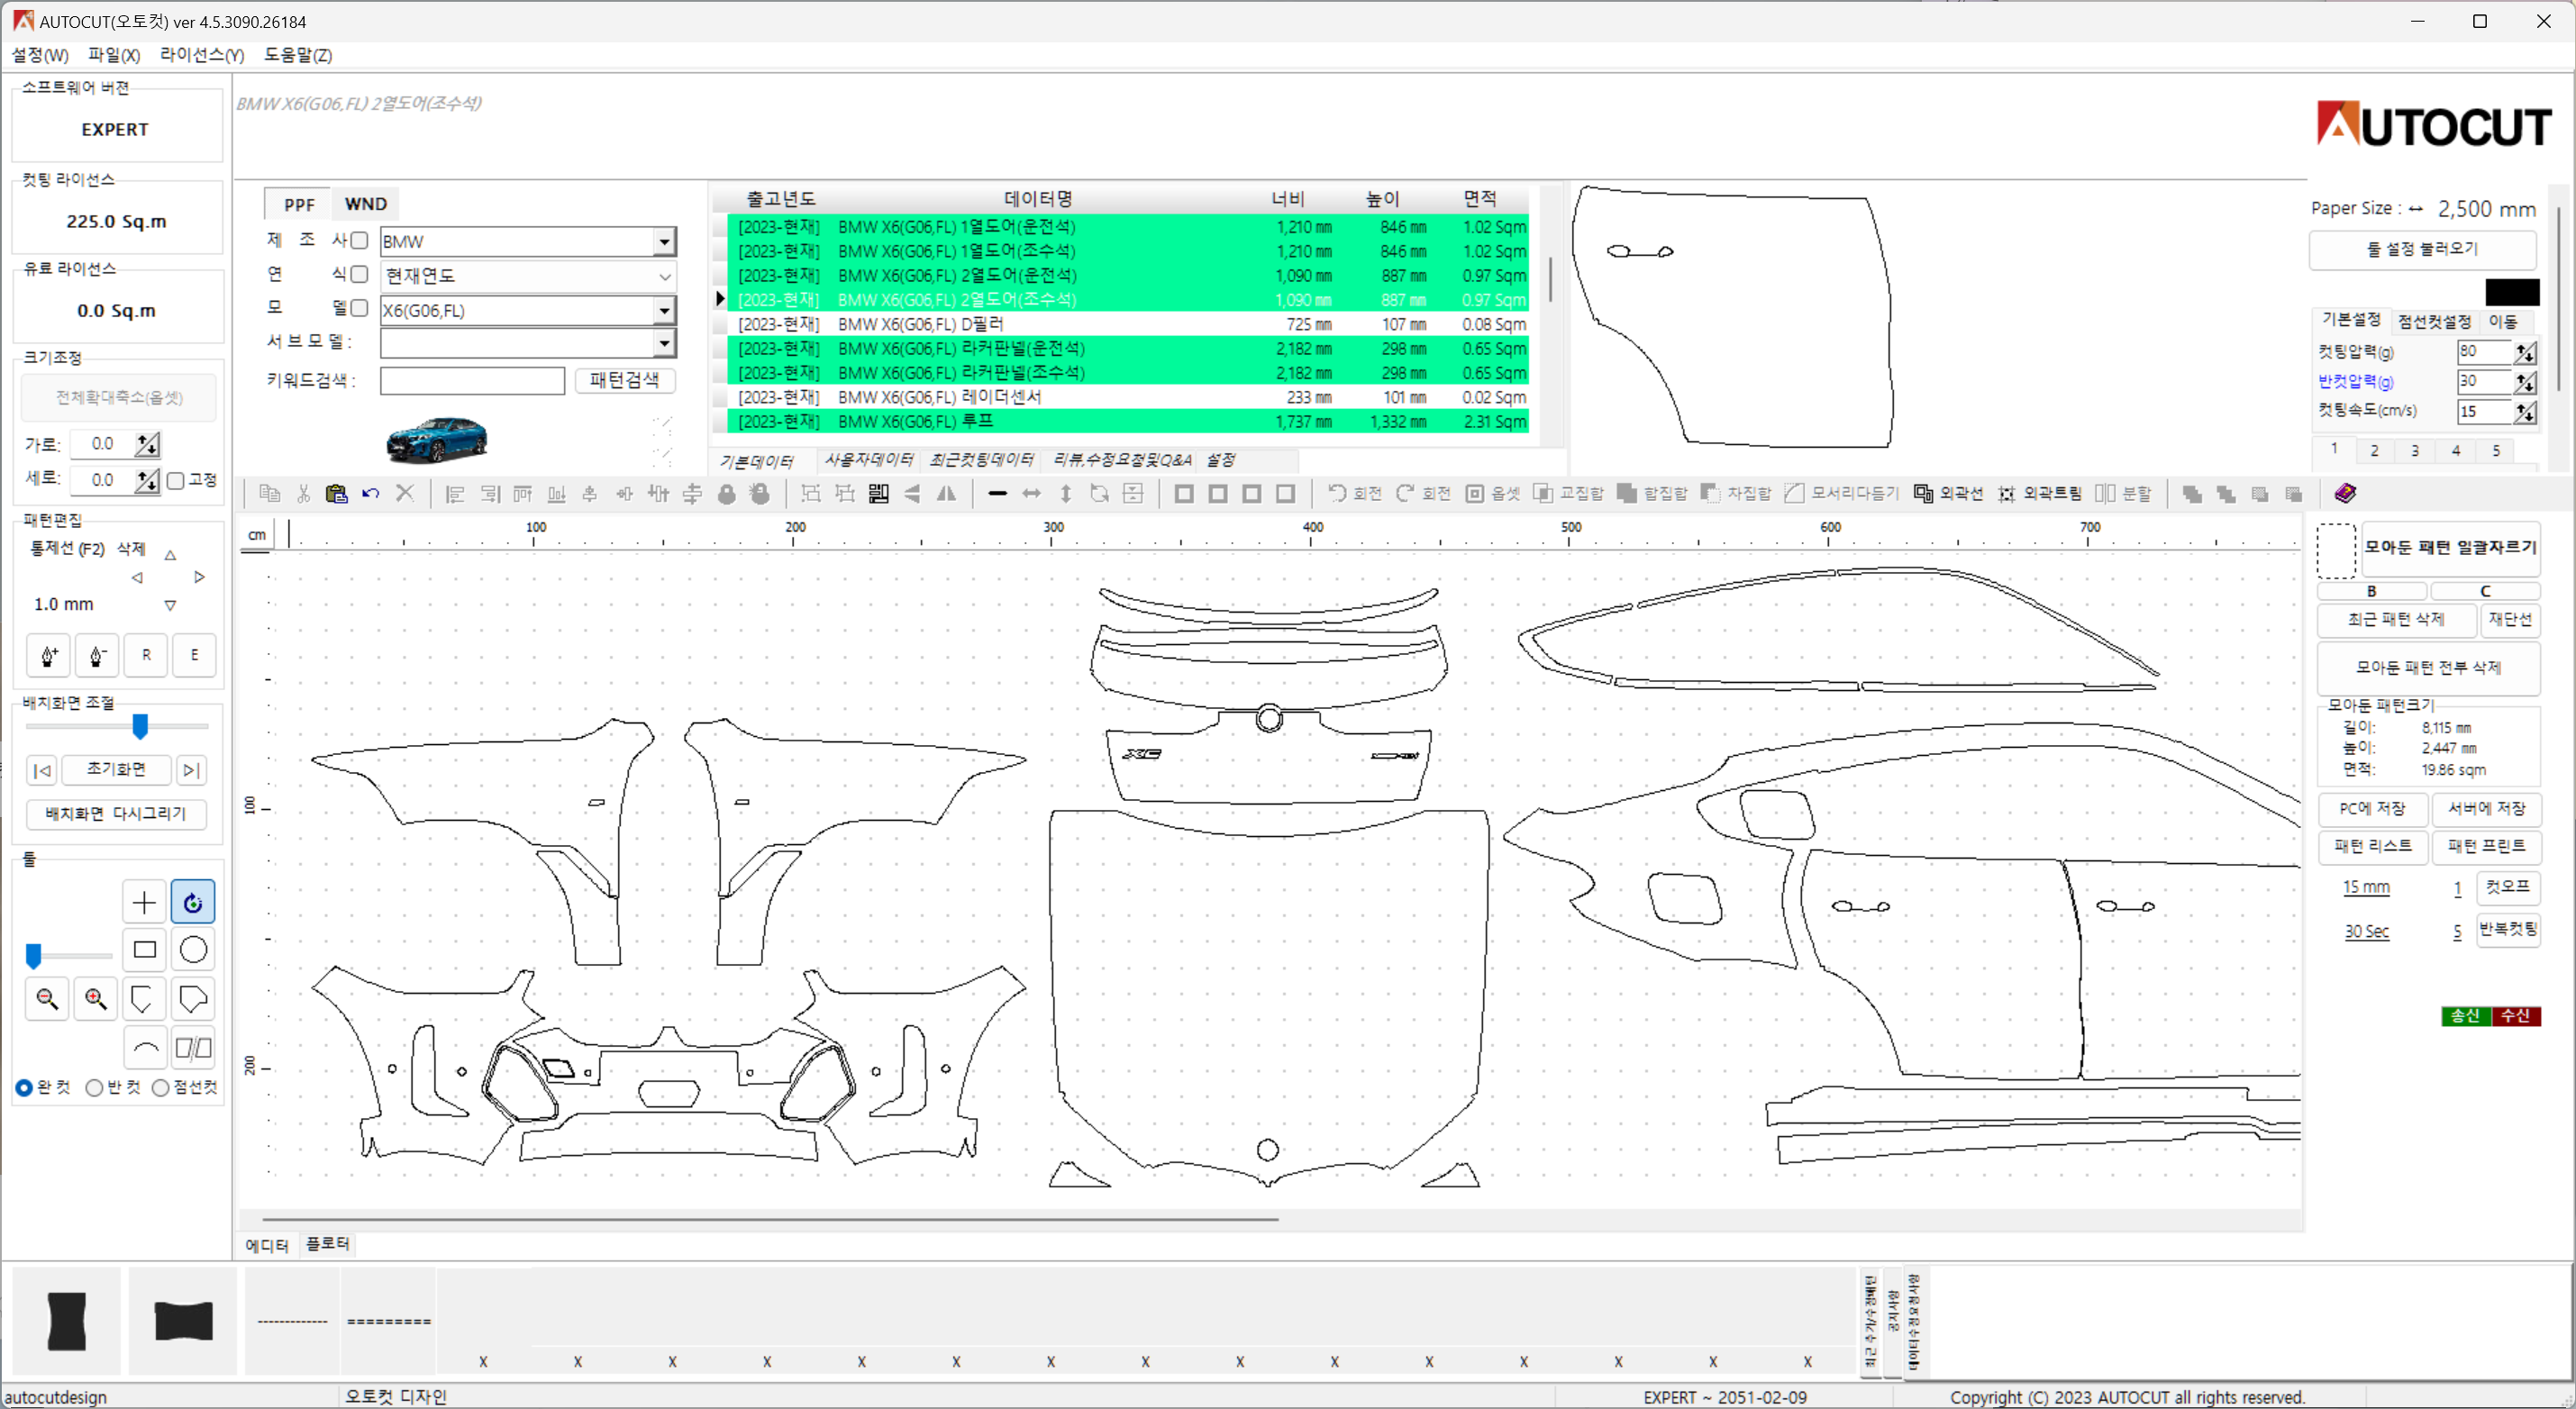Switch to the 점선컷설정 tab
The image size is (2576, 1409).
[2435, 321]
